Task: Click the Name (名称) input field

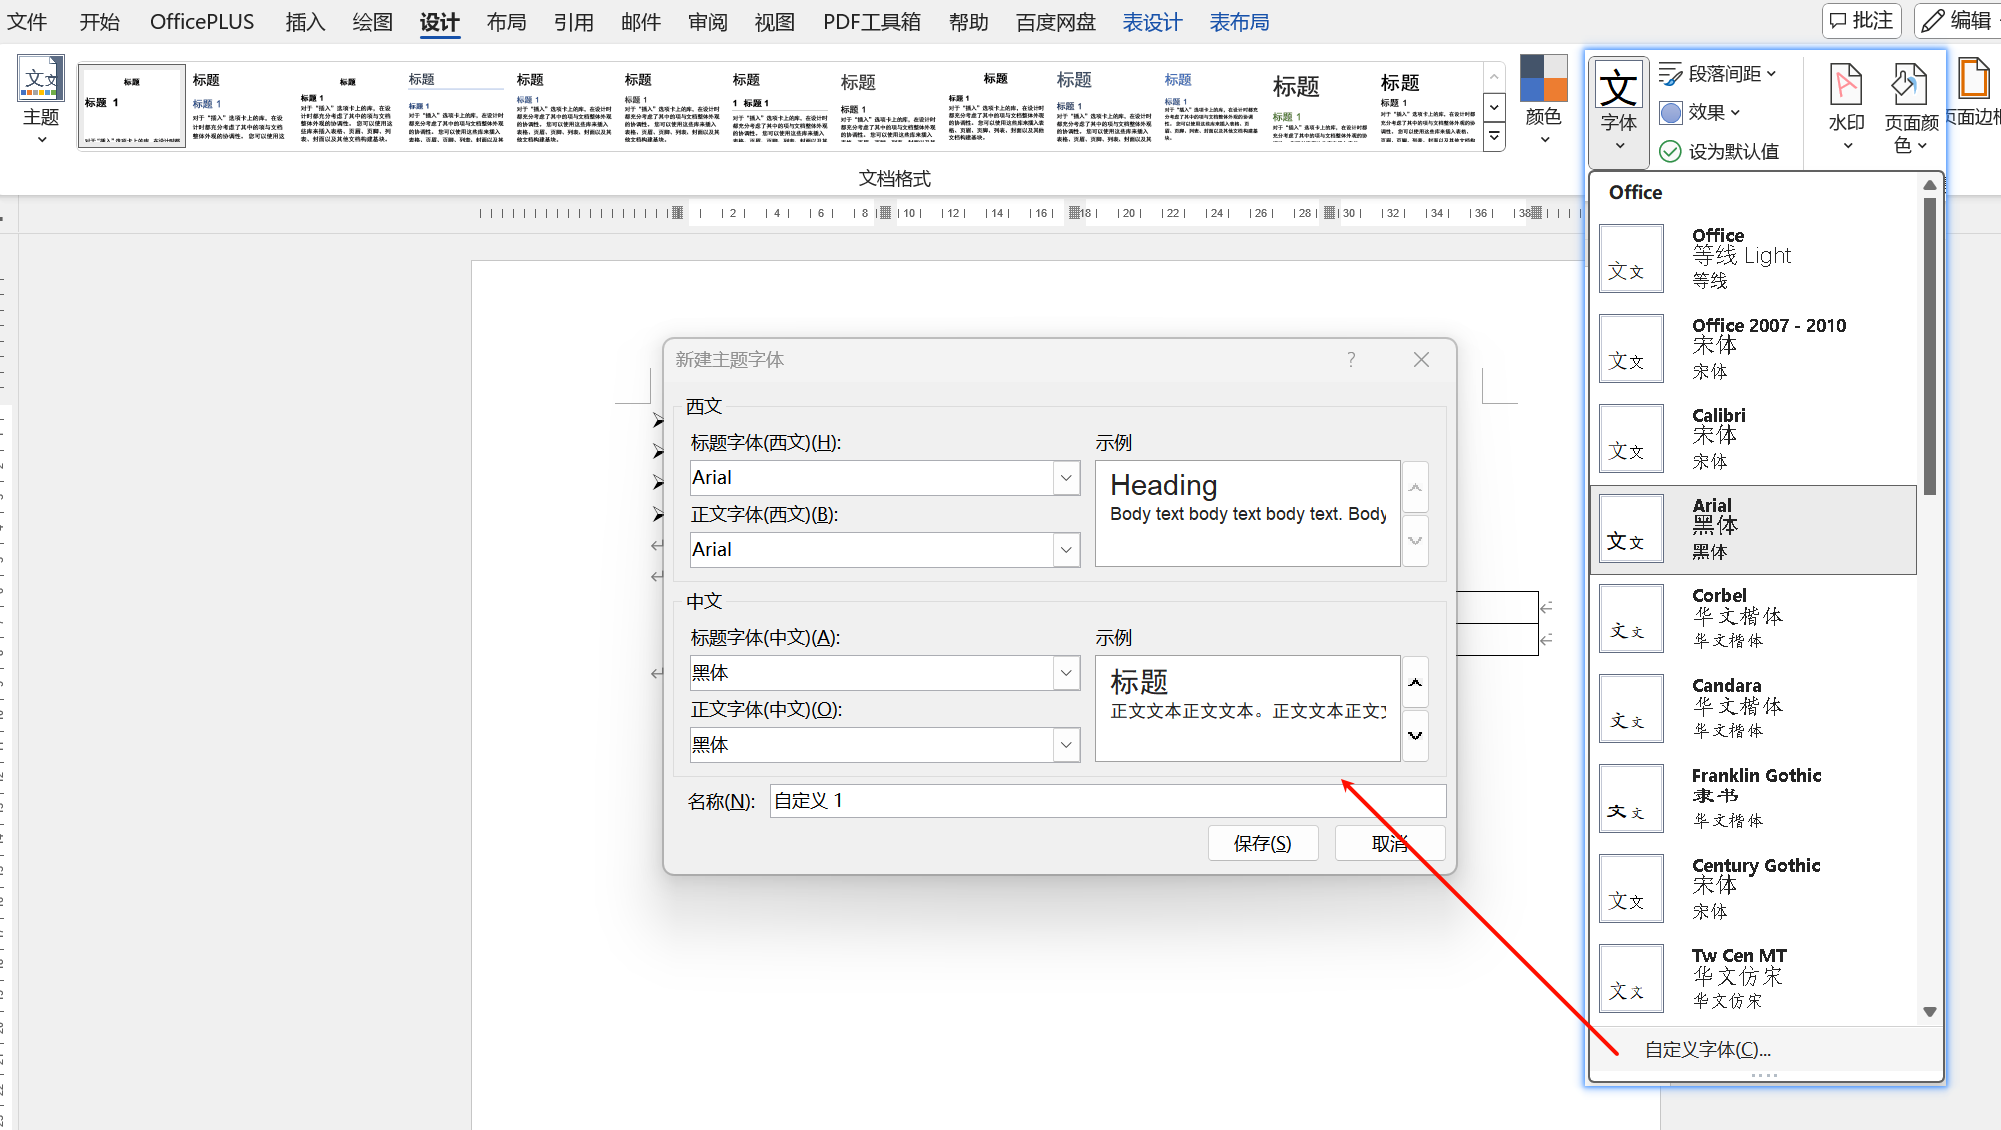Action: tap(1106, 801)
